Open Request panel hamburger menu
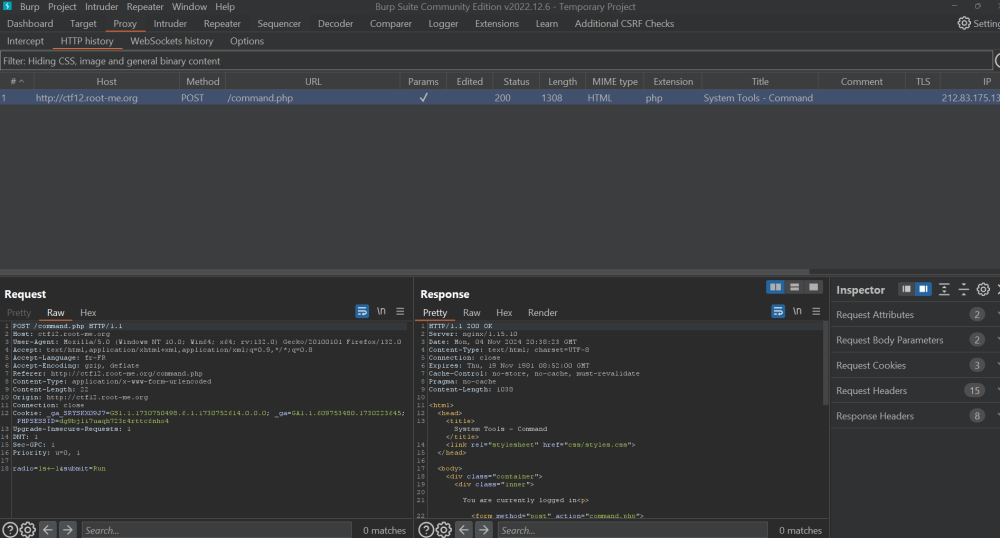1000x538 pixels. tap(400, 311)
